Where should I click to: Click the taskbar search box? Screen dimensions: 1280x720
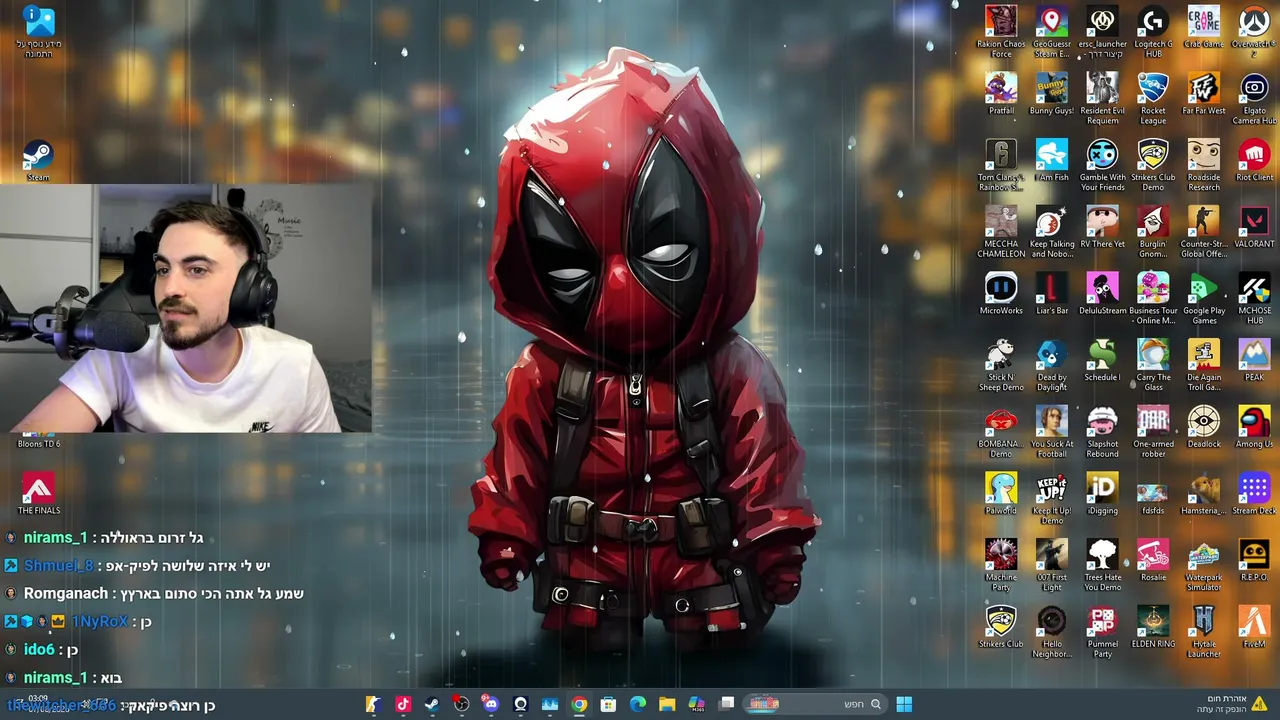click(813, 704)
